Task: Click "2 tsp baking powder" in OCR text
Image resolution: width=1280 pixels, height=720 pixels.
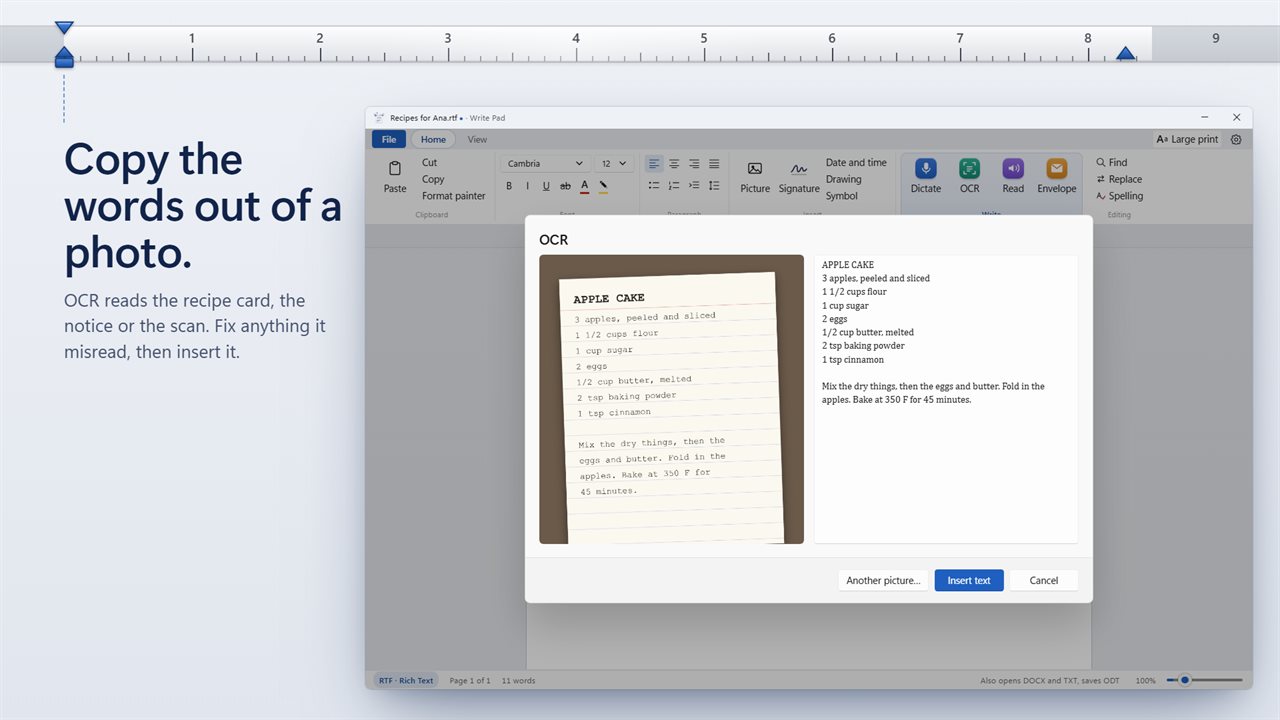Action: coord(863,346)
